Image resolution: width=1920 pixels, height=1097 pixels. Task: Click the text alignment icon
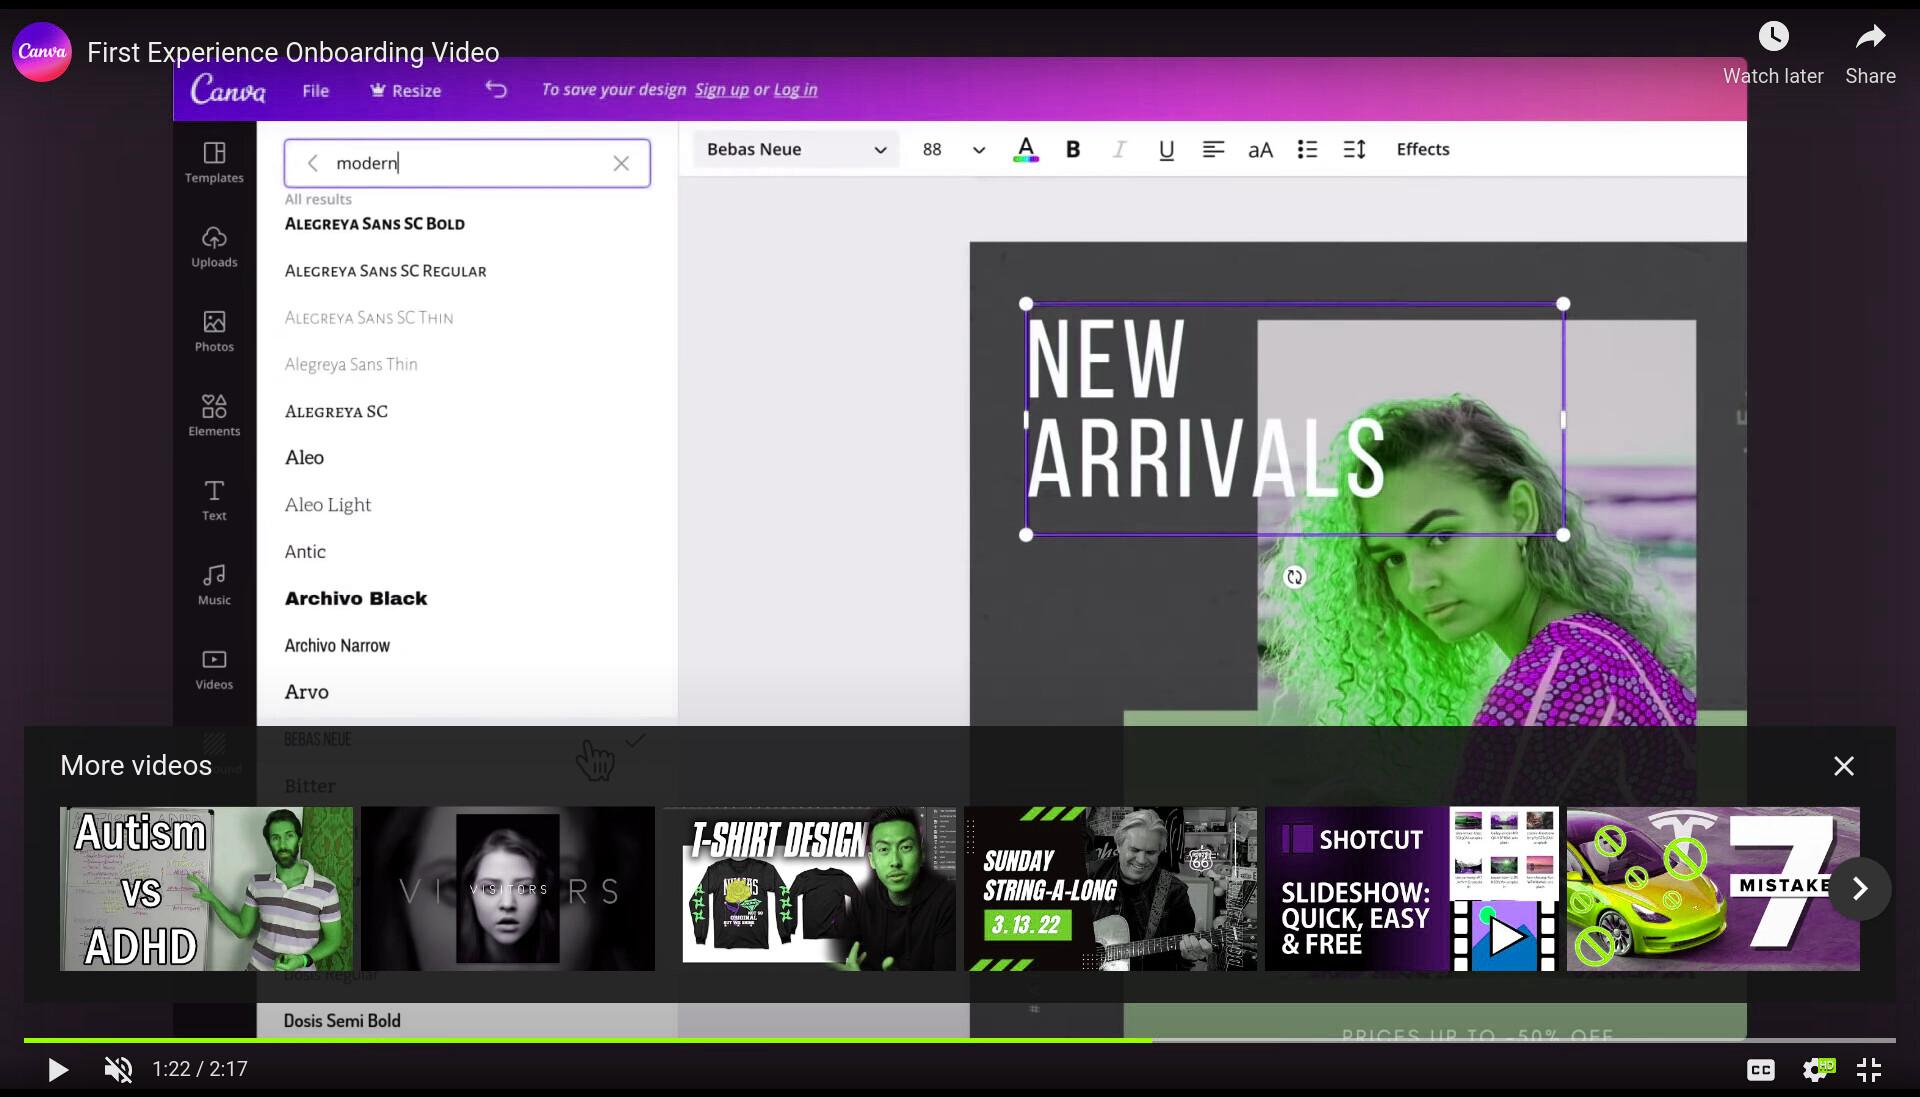(x=1213, y=150)
